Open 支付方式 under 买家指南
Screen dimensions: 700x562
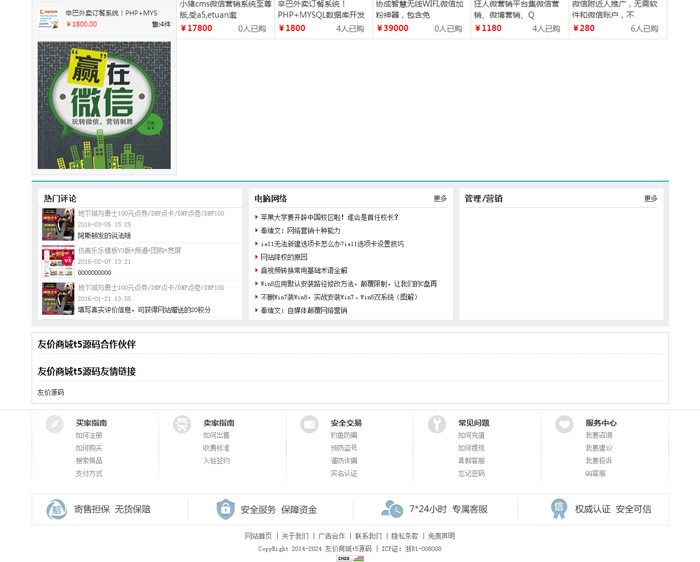coord(89,473)
